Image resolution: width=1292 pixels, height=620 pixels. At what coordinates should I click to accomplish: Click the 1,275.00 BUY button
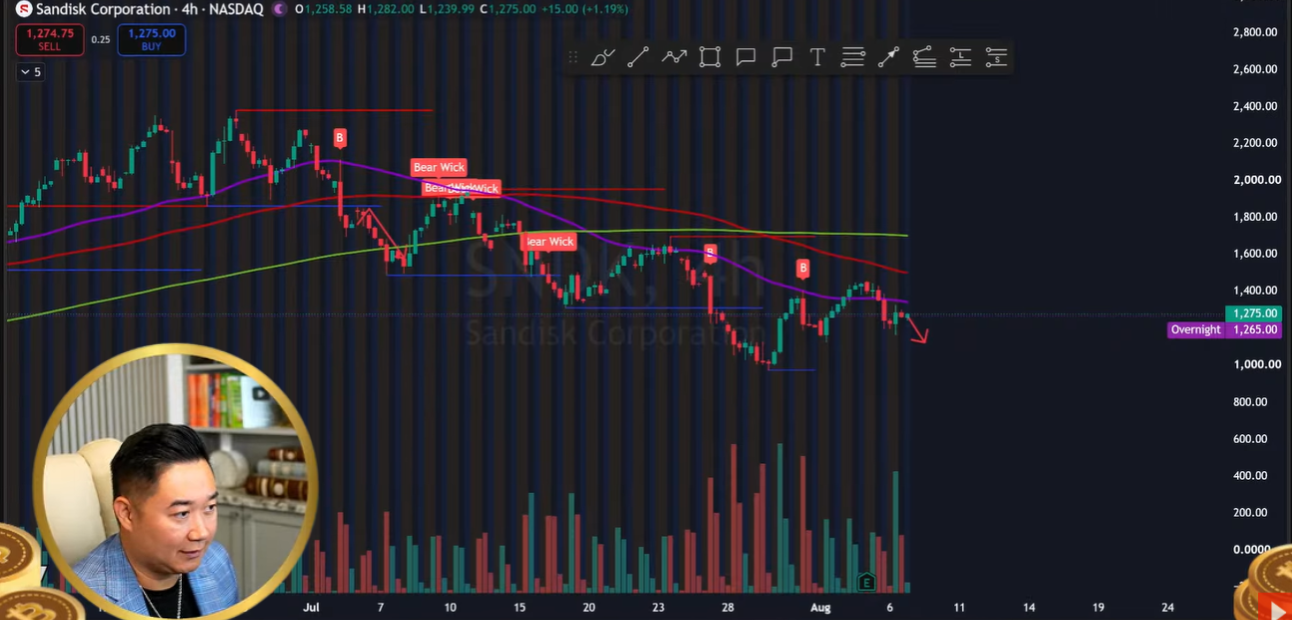[151, 39]
